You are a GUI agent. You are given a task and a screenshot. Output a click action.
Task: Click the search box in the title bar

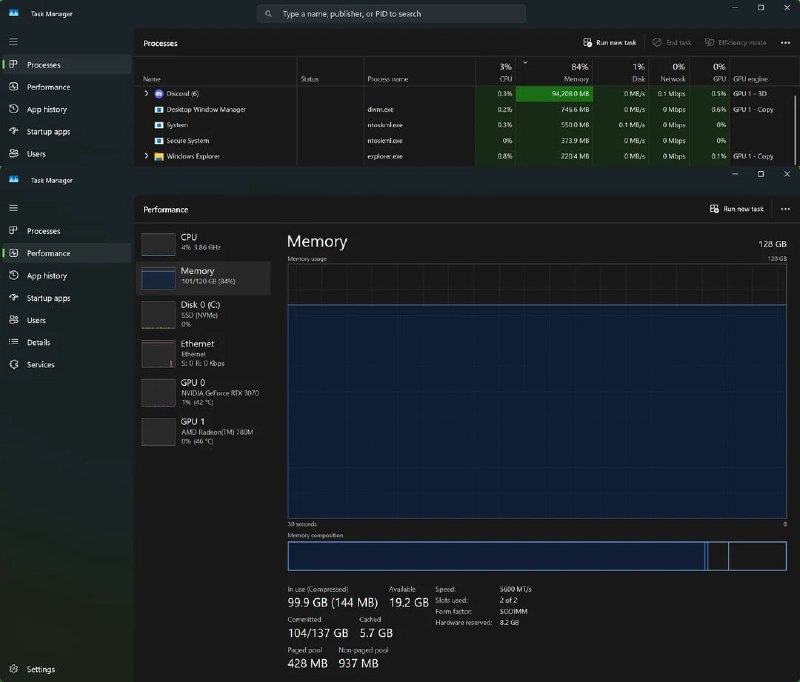coord(392,14)
